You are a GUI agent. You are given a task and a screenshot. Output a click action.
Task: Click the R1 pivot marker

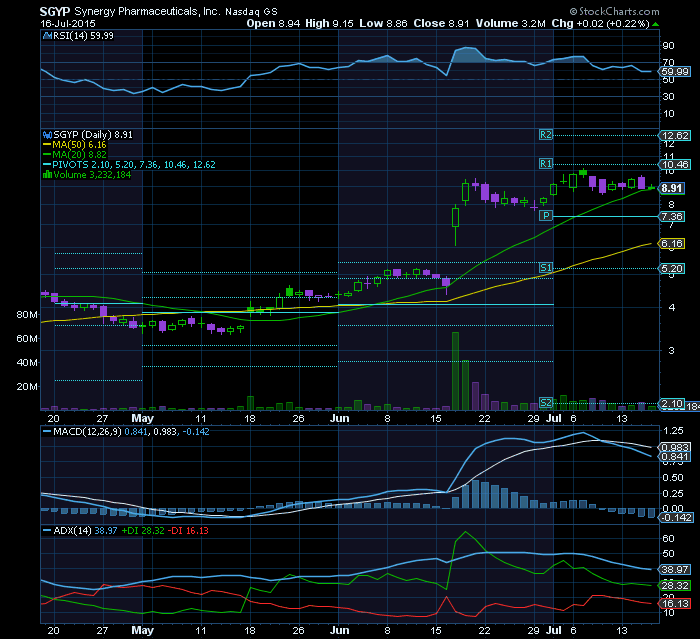(x=546, y=164)
